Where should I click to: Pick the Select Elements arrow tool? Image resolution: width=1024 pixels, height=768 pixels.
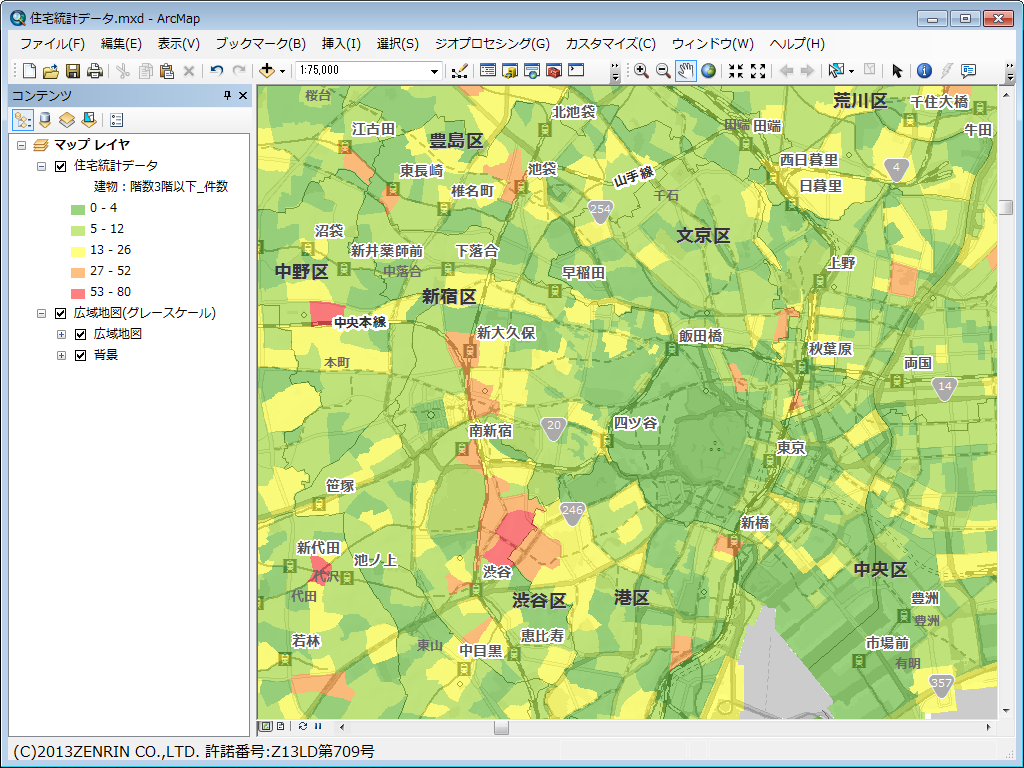[897, 71]
